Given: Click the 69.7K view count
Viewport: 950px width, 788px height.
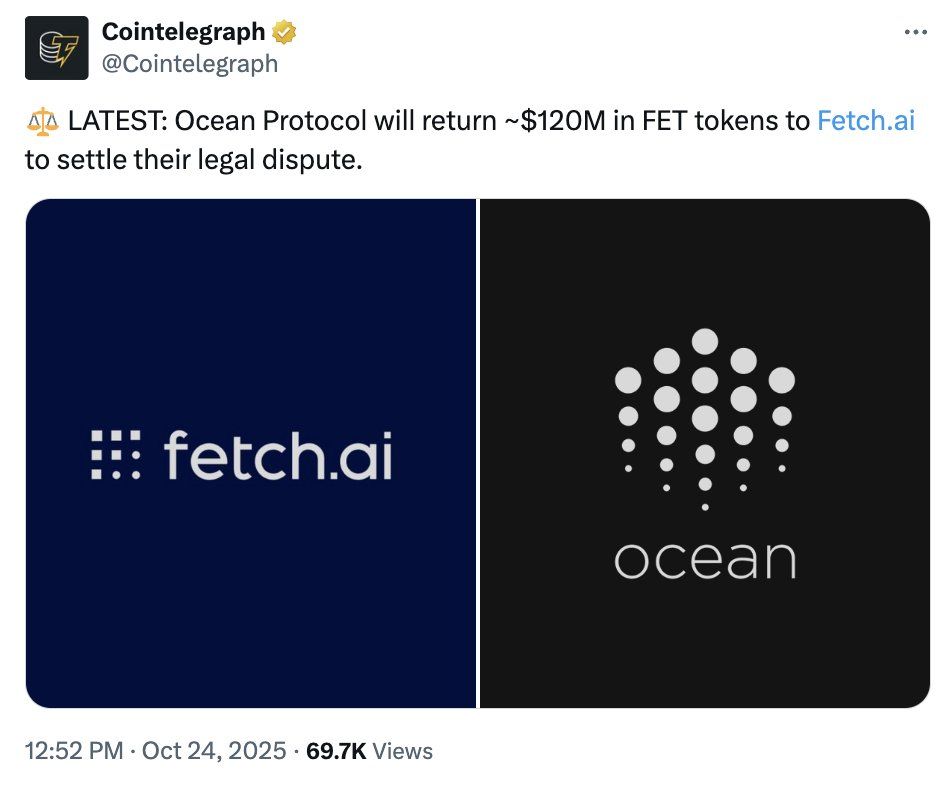Looking at the screenshot, I should (x=335, y=751).
